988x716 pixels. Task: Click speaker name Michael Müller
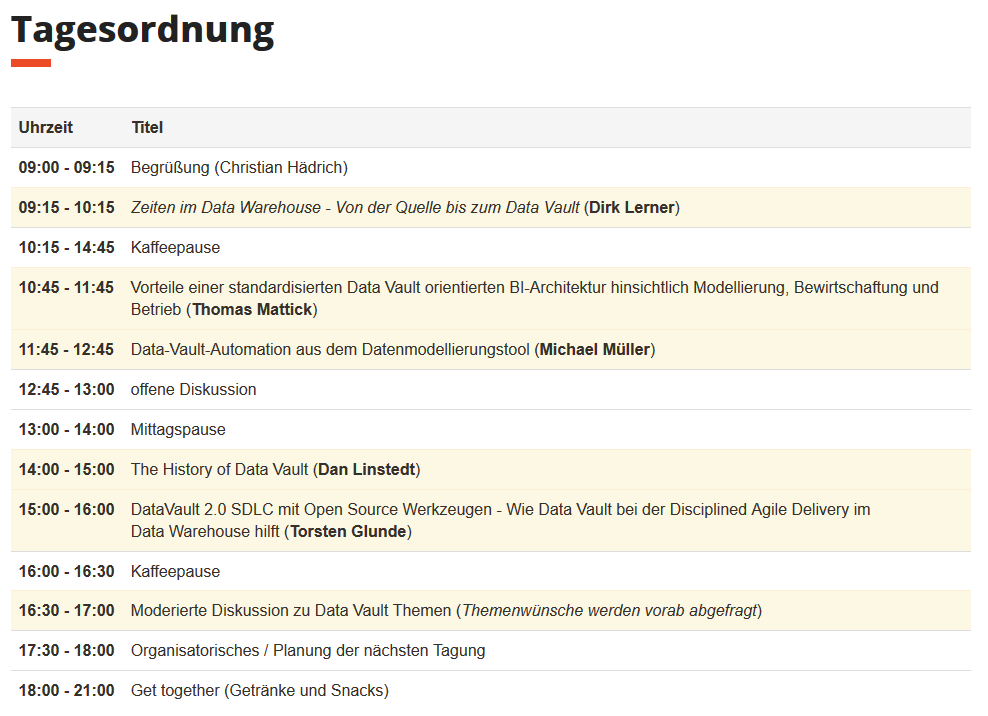tap(595, 350)
